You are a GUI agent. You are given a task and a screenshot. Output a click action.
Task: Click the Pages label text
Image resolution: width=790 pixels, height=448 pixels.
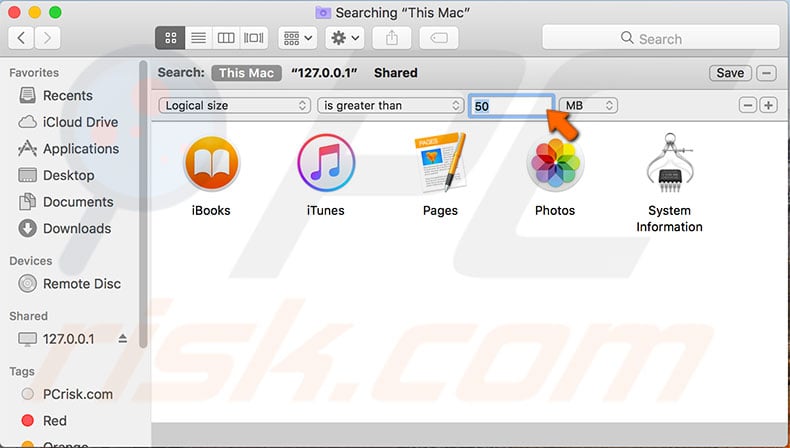pos(440,211)
